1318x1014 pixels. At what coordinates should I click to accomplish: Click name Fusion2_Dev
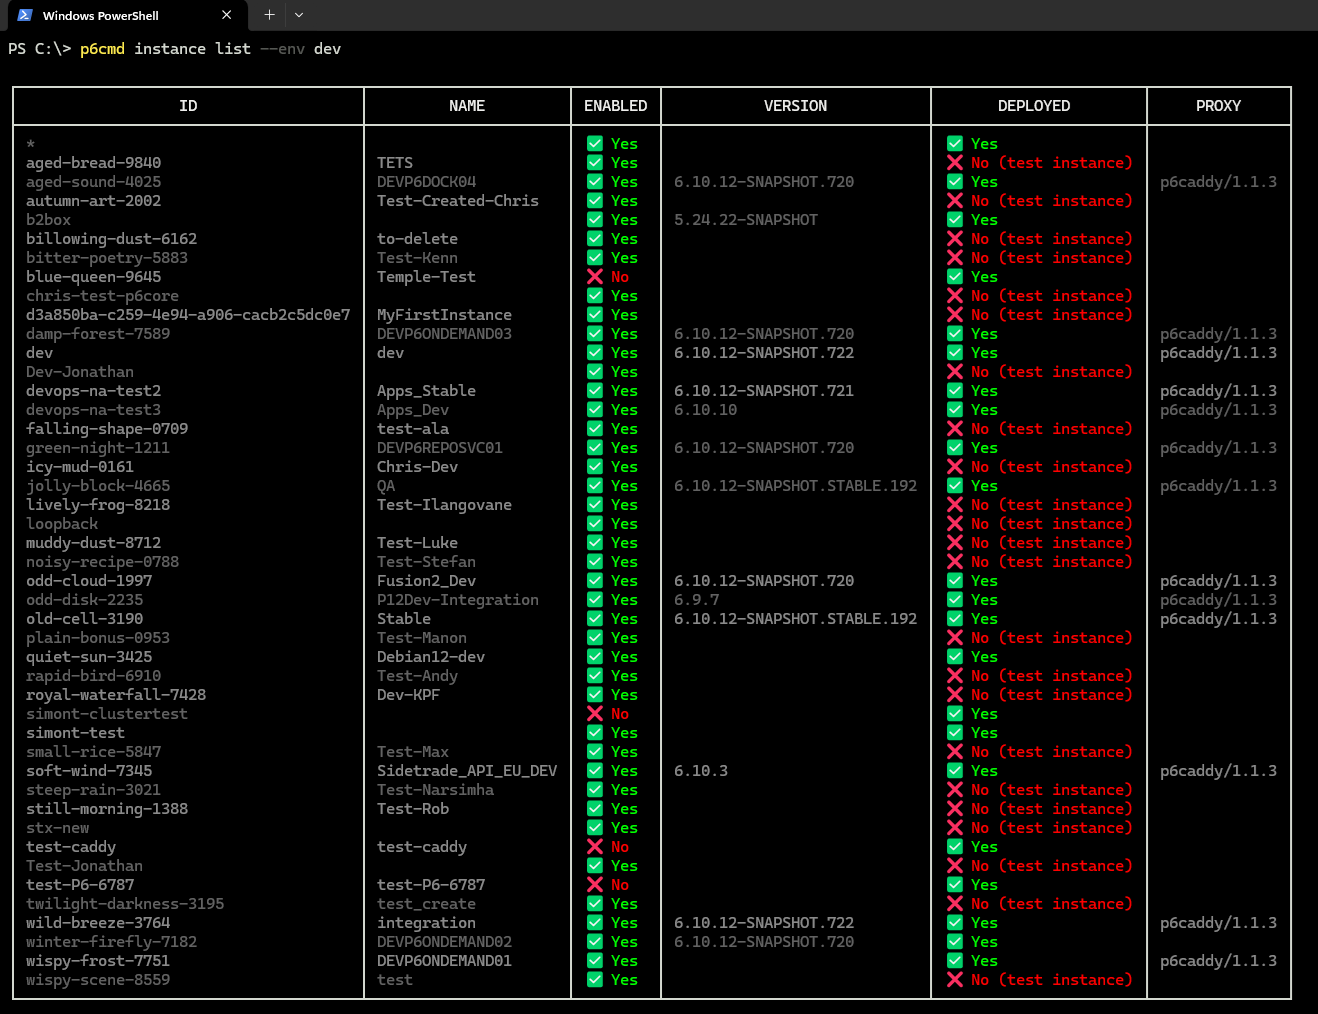pos(426,581)
